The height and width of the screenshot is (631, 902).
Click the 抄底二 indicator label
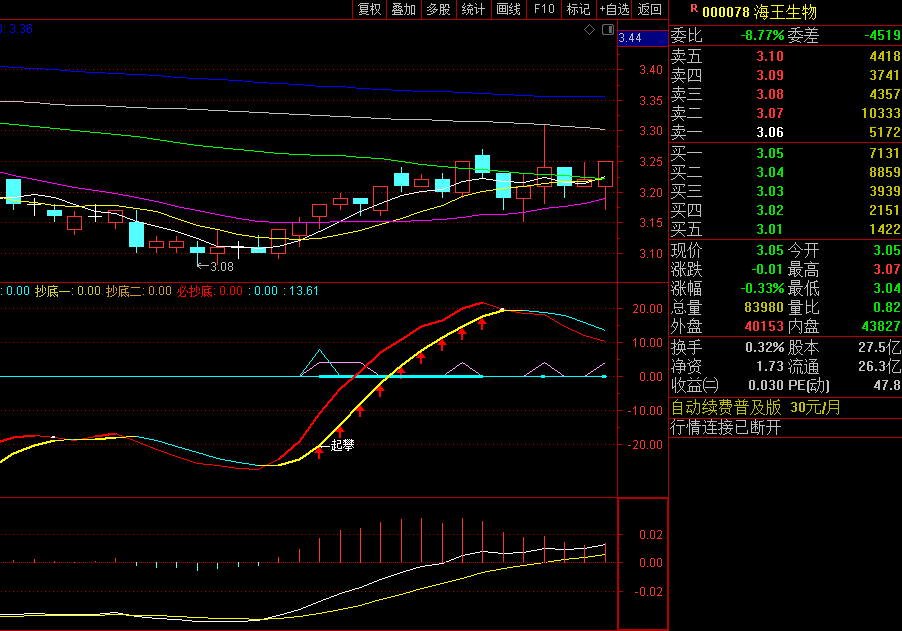(123, 291)
